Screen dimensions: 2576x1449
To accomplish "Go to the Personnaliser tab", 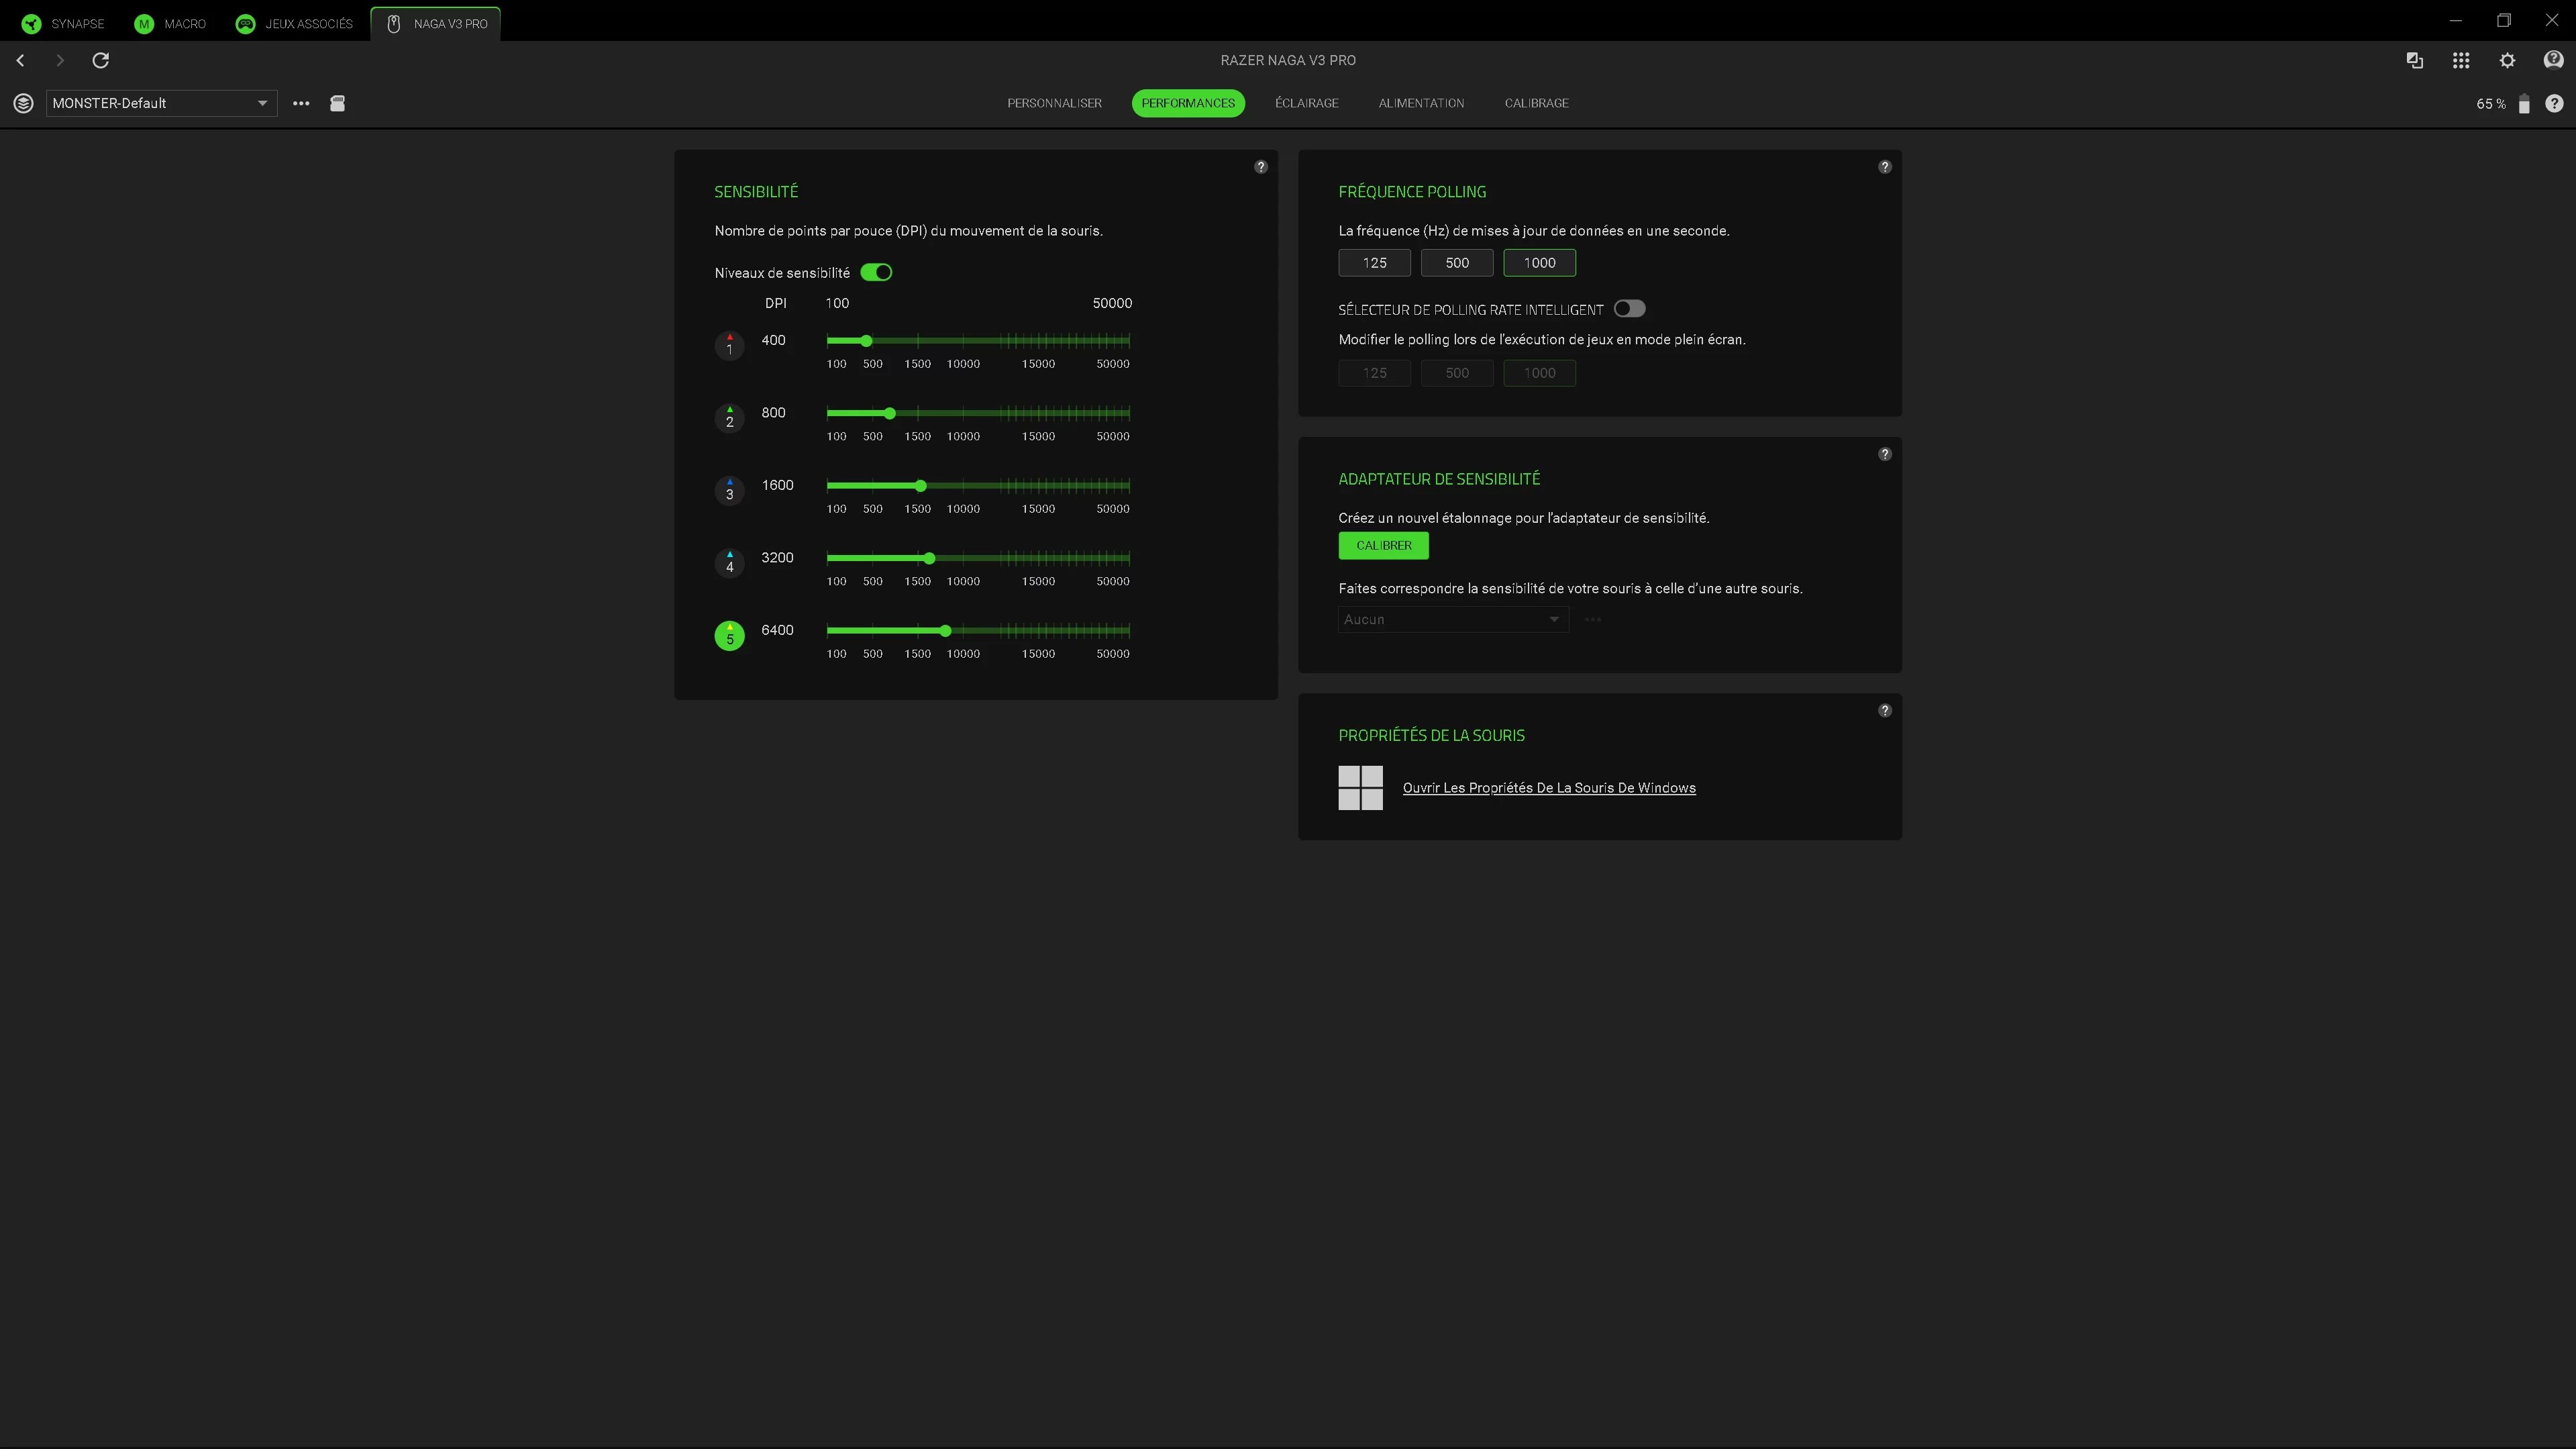I will pos(1054,103).
